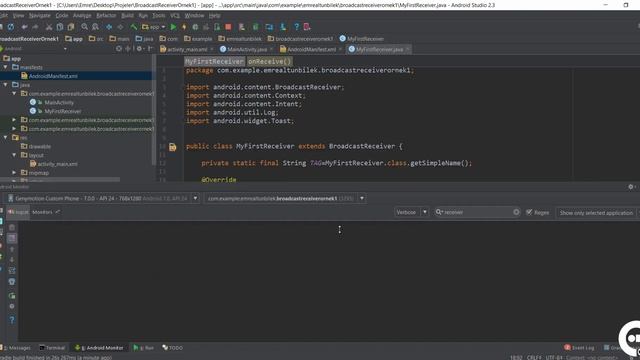Open the Event Log
This screenshot has width=640, height=360.
tap(579, 348)
